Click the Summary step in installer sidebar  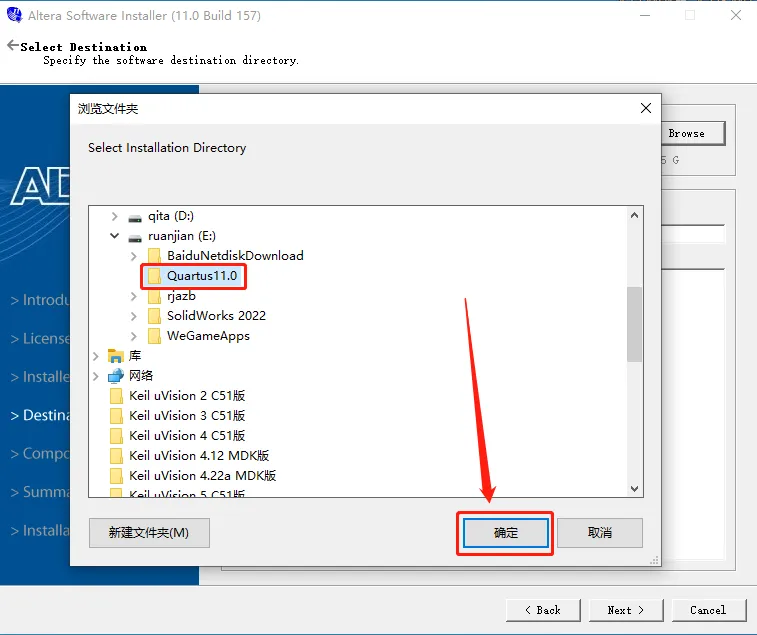[40, 492]
